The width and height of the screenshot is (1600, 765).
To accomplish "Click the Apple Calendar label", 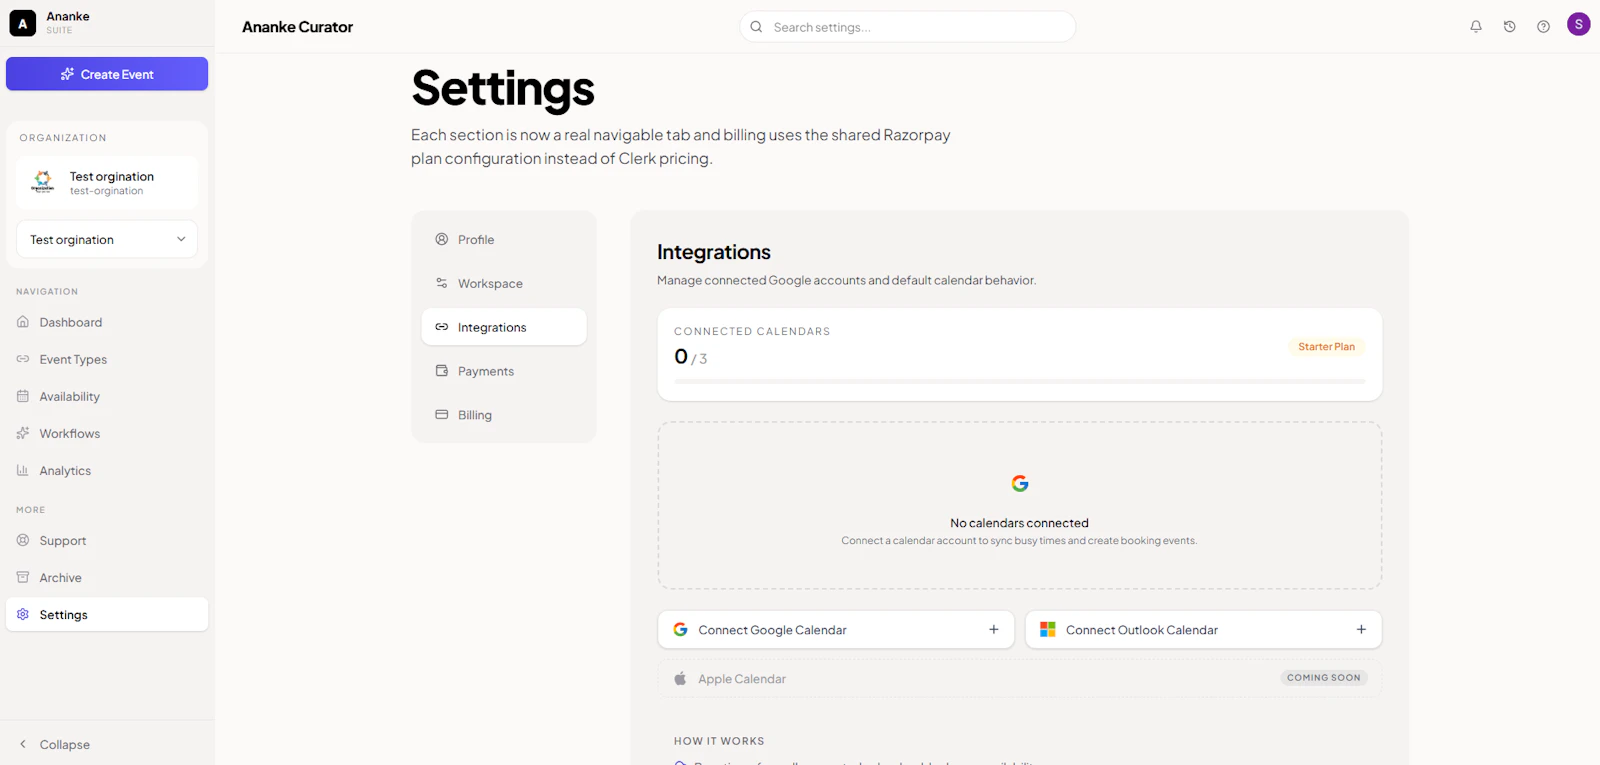I will click(742, 679).
